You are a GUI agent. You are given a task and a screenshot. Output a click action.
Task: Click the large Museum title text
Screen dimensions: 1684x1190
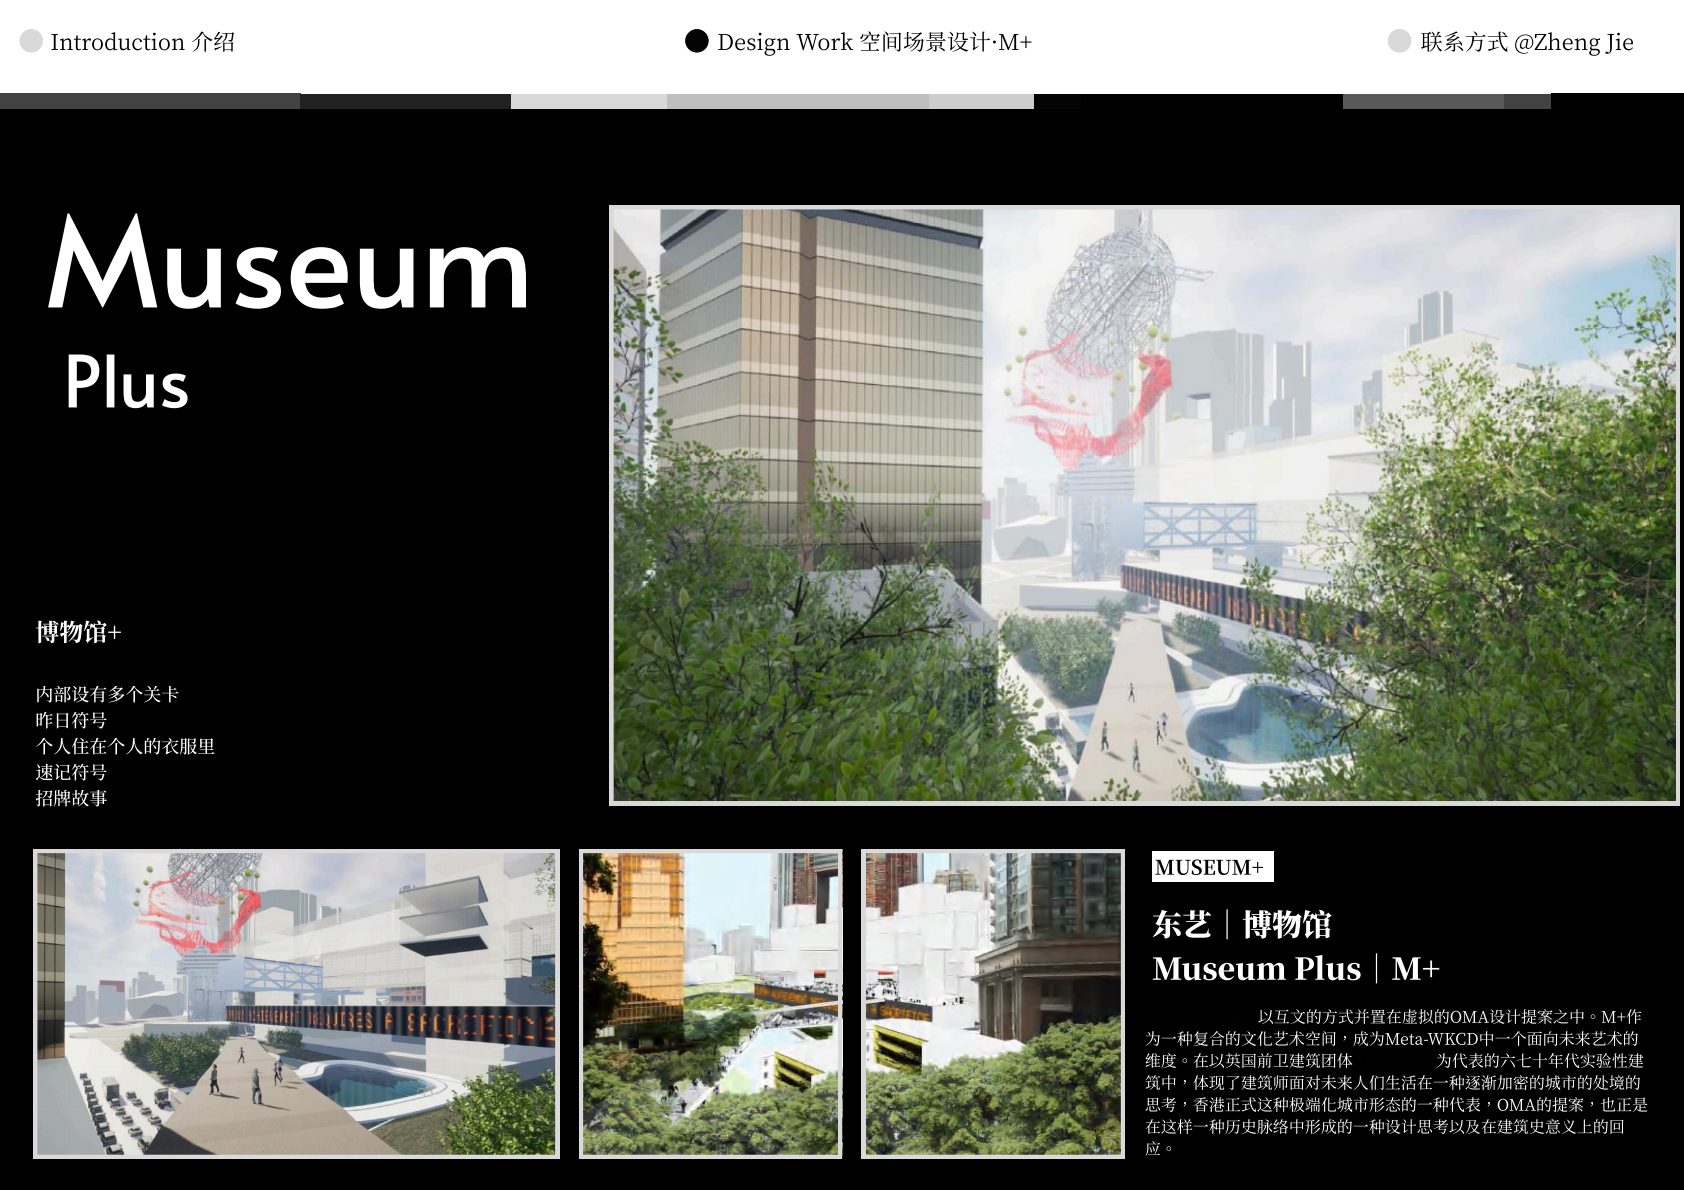288,265
